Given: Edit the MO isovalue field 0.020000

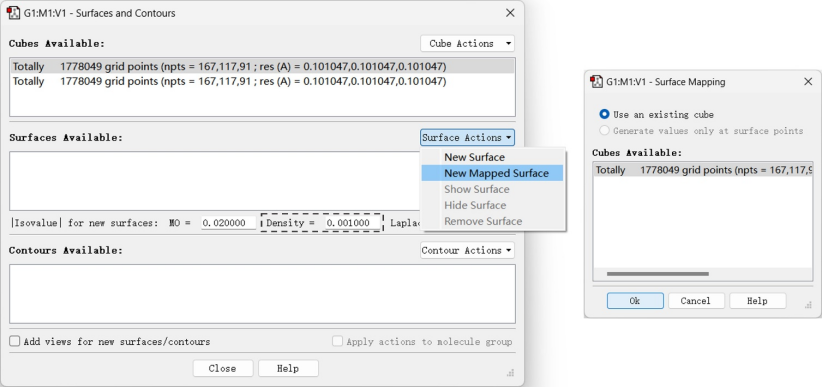Looking at the screenshot, I should [229, 223].
